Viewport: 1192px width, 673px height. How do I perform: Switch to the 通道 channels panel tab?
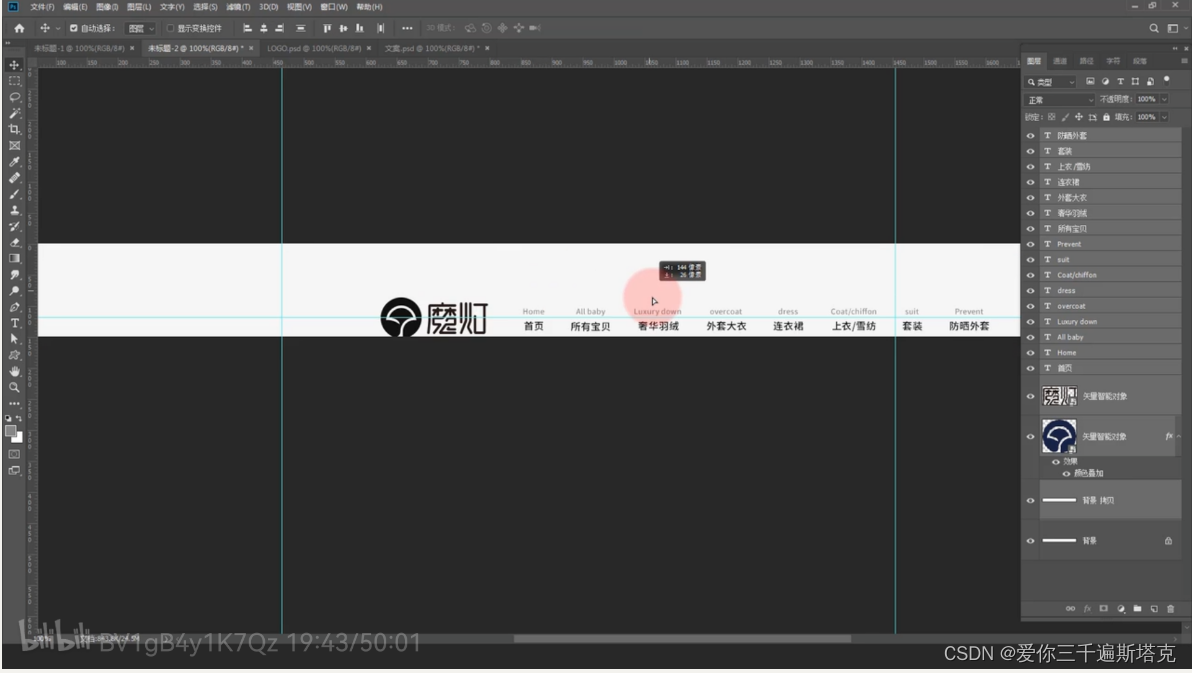[x=1060, y=61]
